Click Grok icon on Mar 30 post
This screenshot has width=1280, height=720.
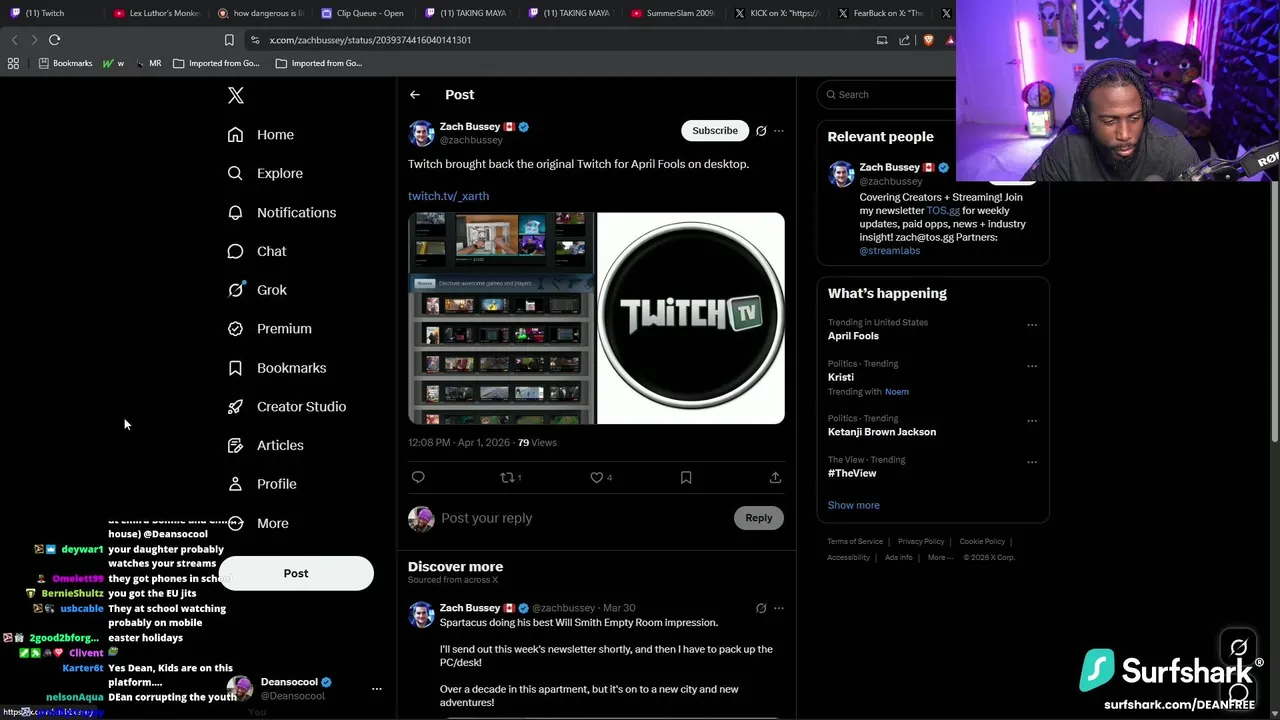(x=761, y=608)
